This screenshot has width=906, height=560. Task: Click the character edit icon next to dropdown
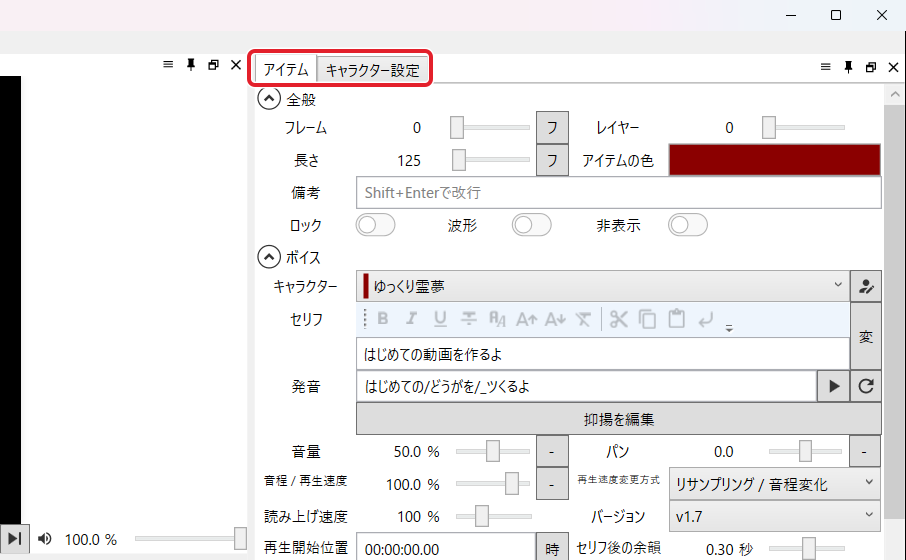866,286
